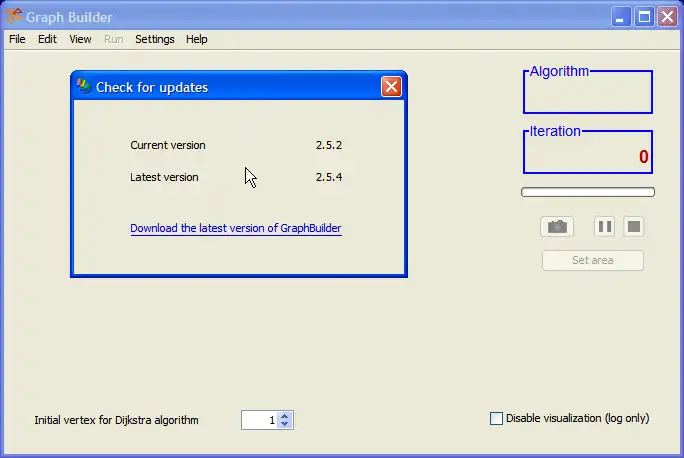Click the pause button icon
The height and width of the screenshot is (458, 684).
[x=605, y=226]
